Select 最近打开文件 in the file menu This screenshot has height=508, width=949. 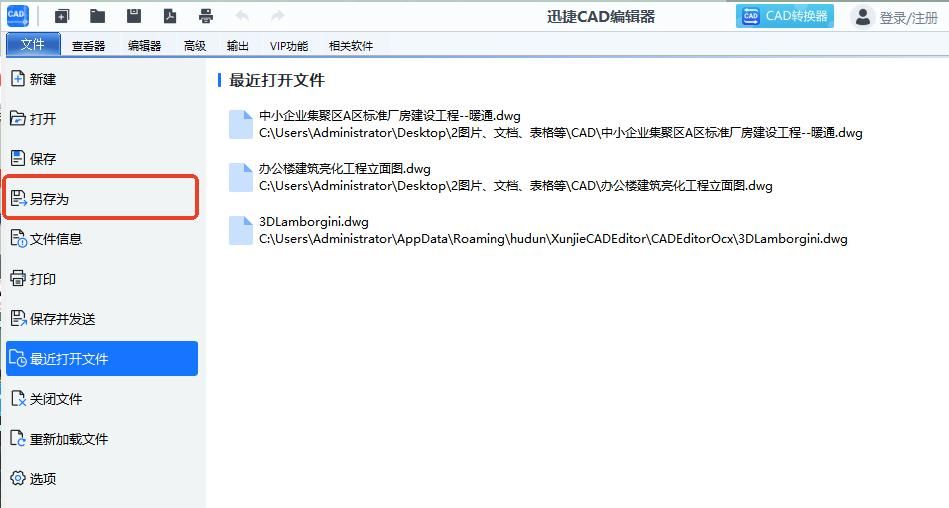coord(102,358)
